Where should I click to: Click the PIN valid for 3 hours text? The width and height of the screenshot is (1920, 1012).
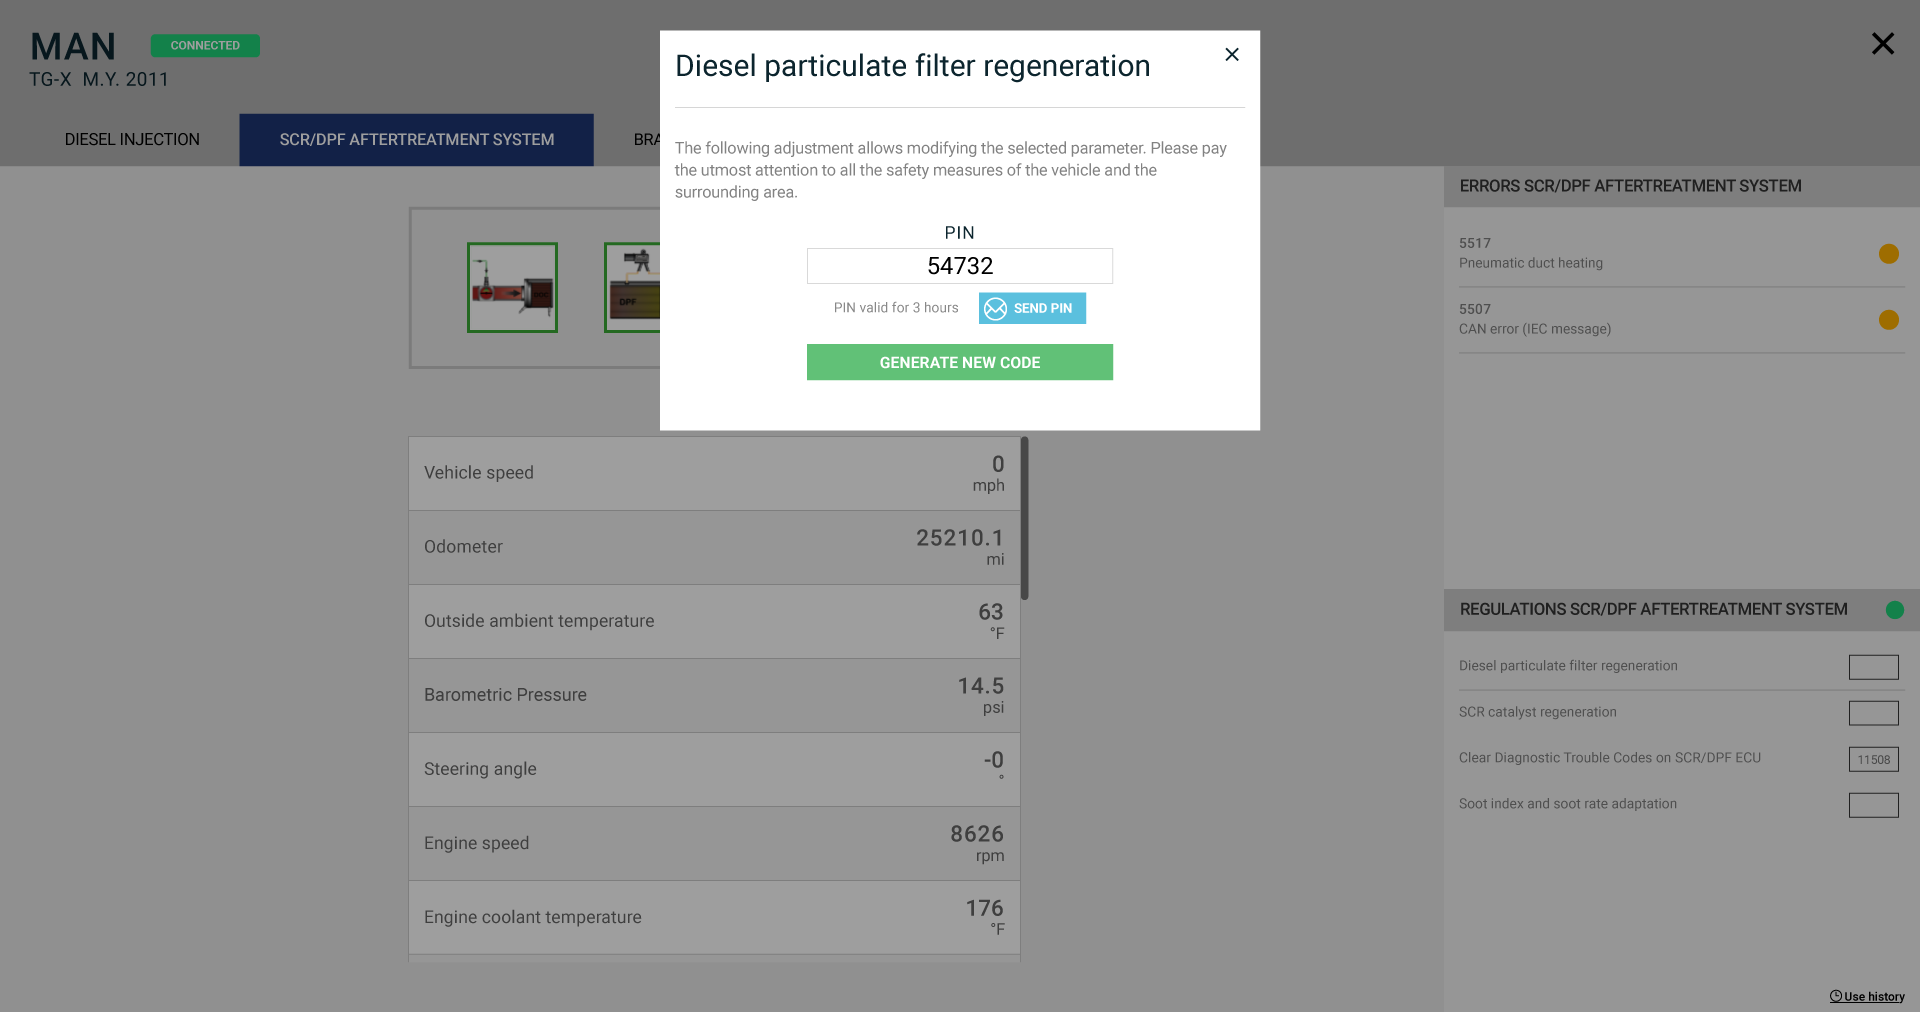pyautogui.click(x=896, y=308)
